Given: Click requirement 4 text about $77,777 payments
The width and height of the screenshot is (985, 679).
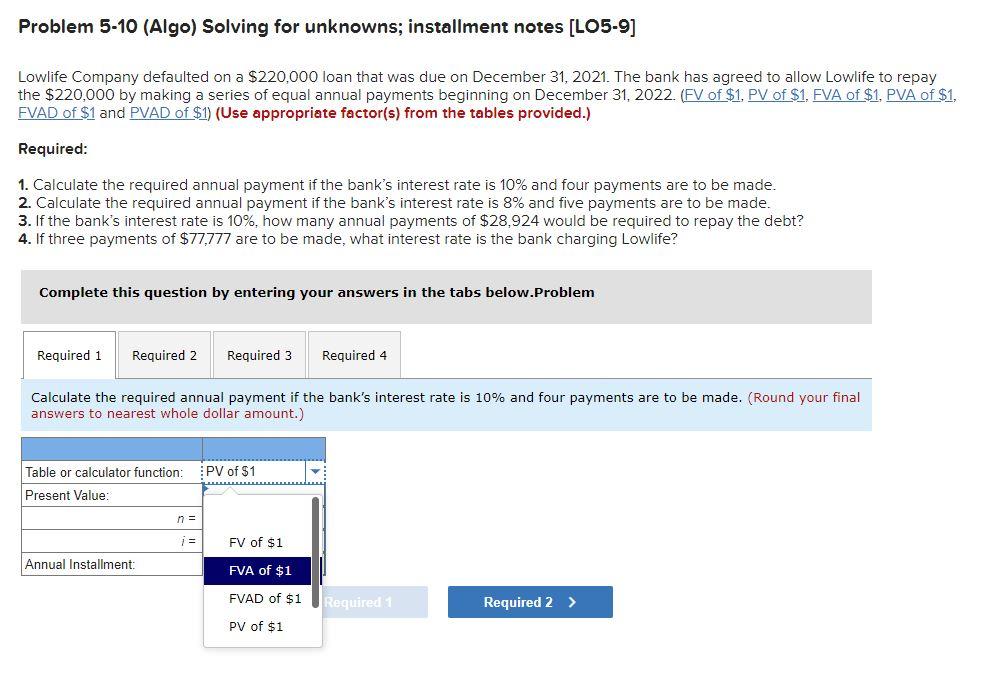Looking at the screenshot, I should [348, 239].
